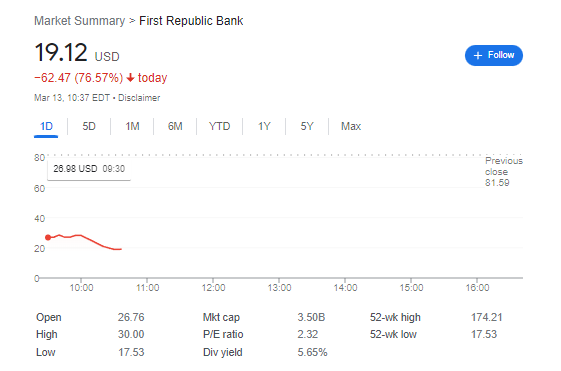561x371 pixels.
Task: Show the Max time range
Action: point(351,126)
